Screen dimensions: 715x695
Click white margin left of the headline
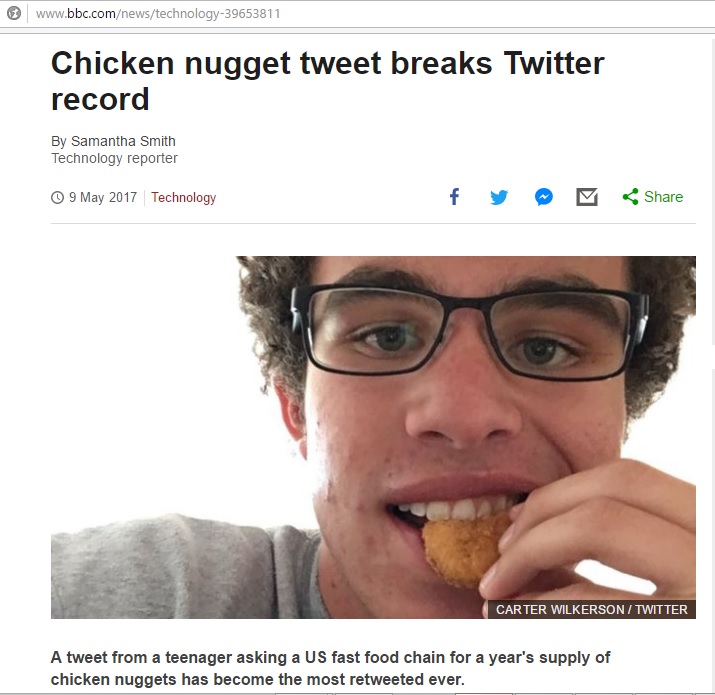(25, 81)
